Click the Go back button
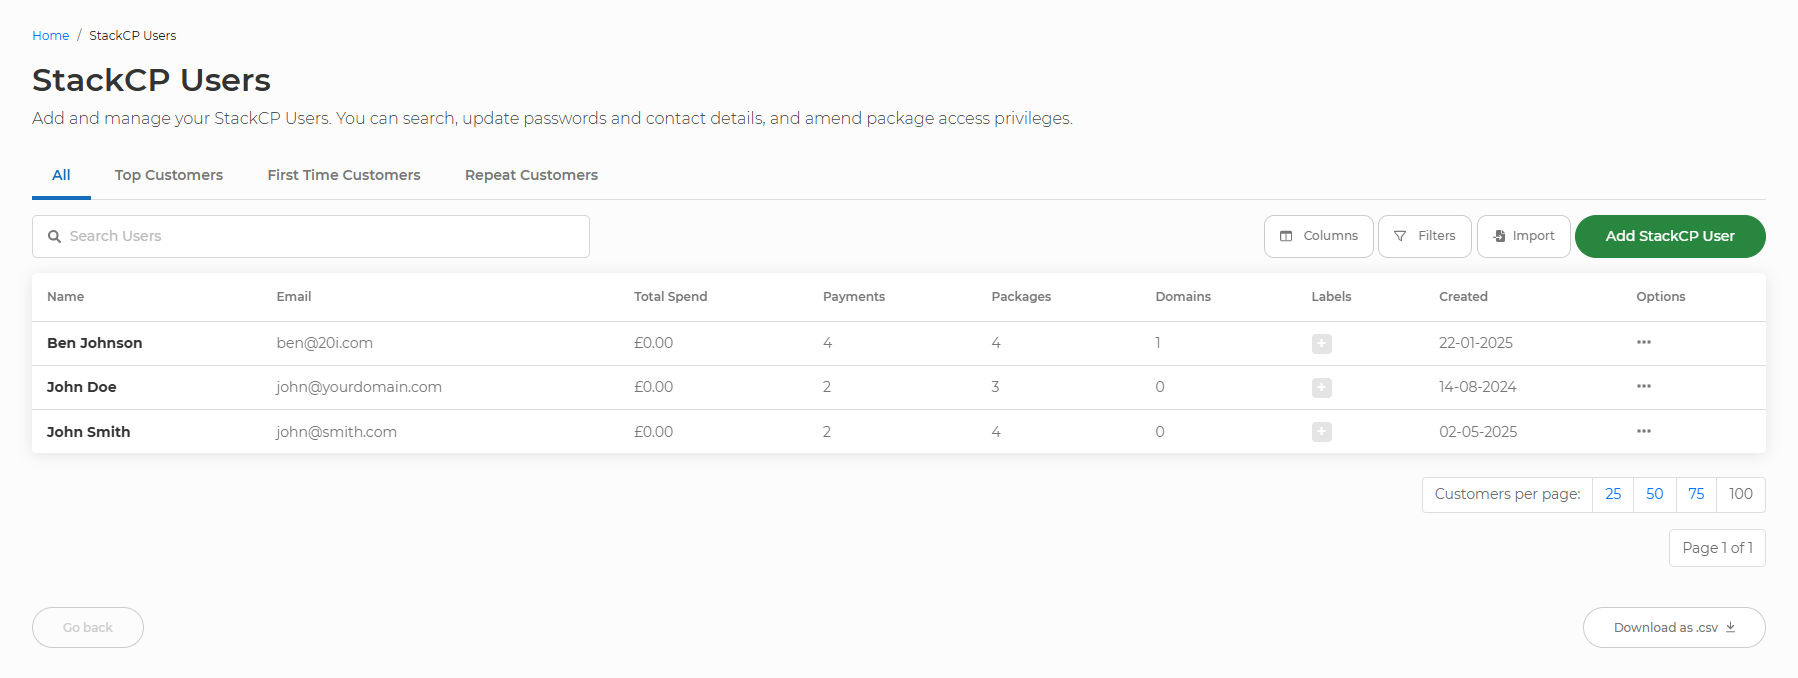The image size is (1798, 678). (88, 627)
